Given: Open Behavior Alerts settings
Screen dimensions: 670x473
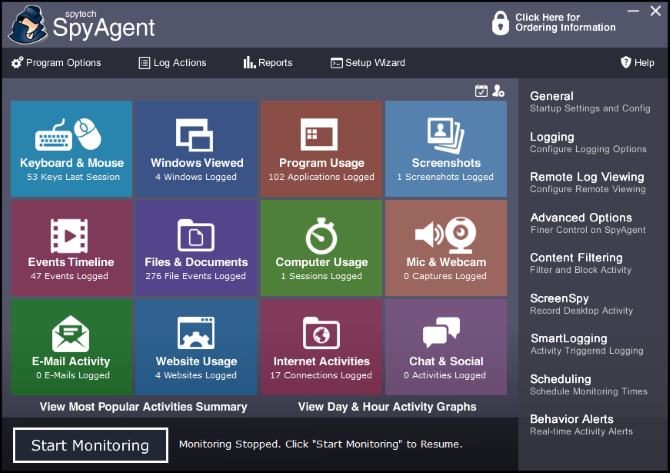Looking at the screenshot, I should [x=581, y=425].
